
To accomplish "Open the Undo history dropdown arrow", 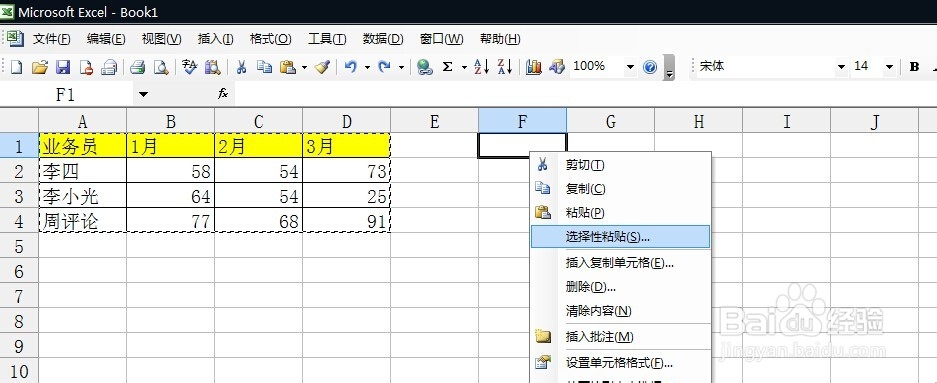I will [x=367, y=68].
